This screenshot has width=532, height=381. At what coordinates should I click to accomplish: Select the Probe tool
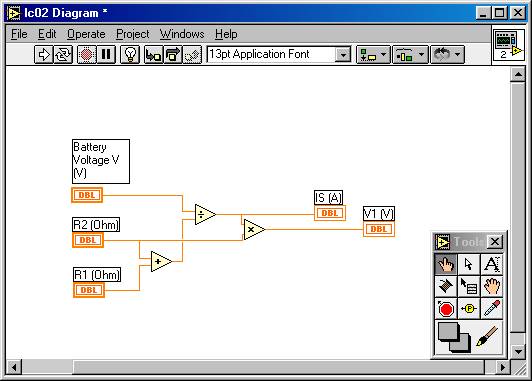[469, 309]
